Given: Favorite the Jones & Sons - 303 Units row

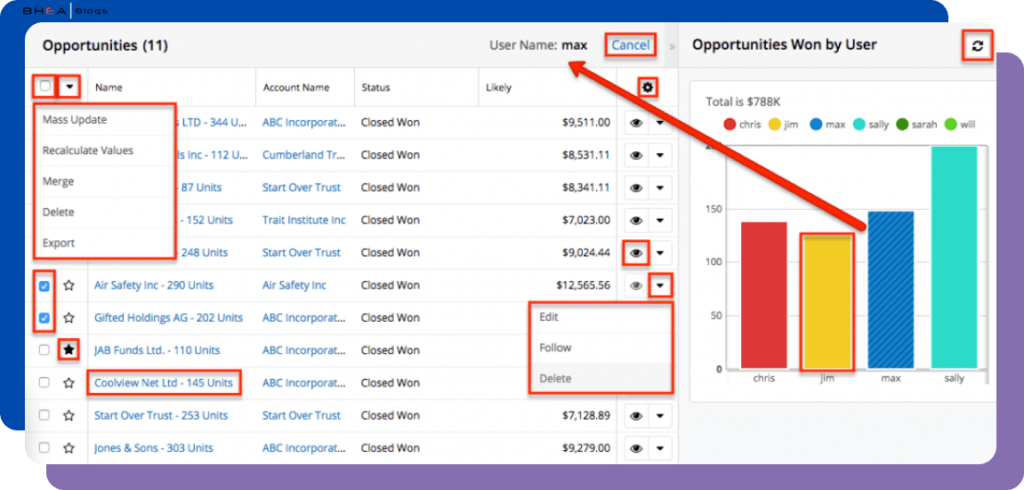Looking at the screenshot, I should (69, 448).
